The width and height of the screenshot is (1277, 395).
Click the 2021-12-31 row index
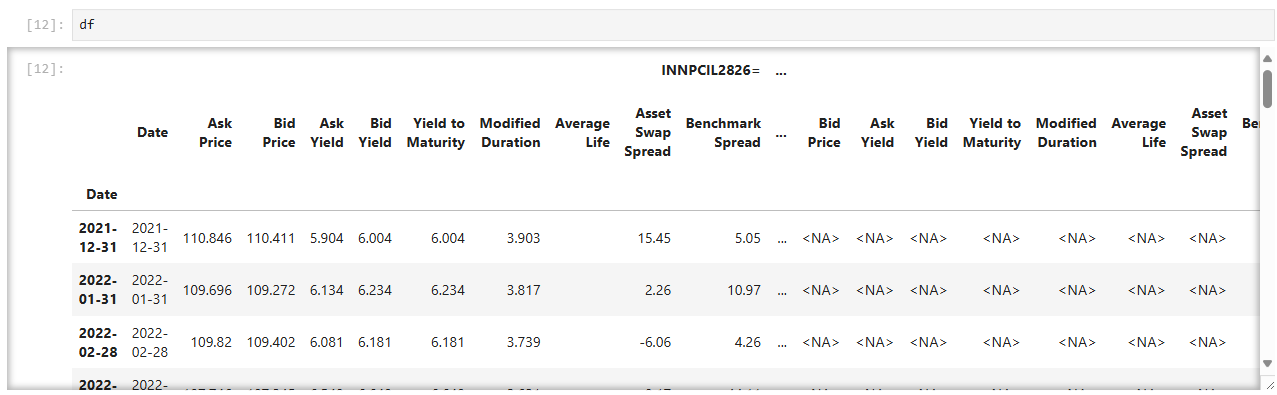[x=98, y=238]
